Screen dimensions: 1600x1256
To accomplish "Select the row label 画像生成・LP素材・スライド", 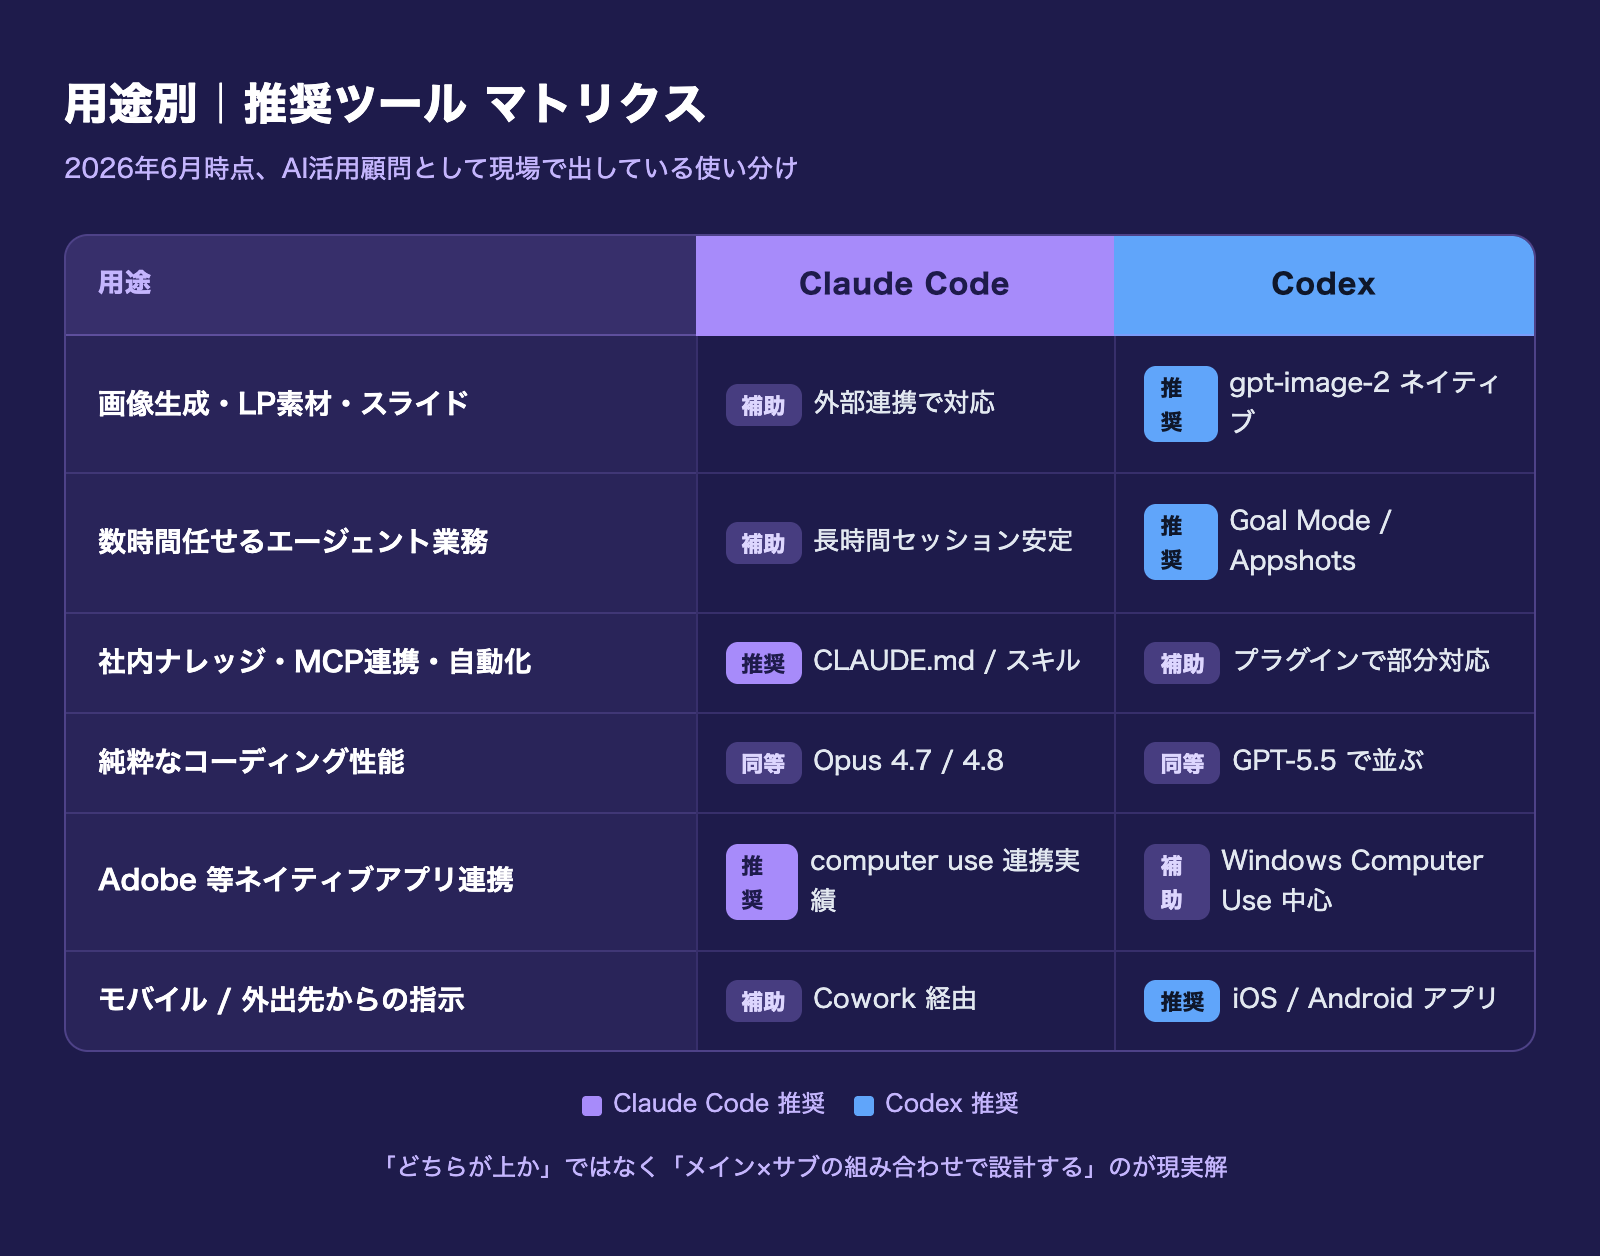I will click(x=283, y=404).
